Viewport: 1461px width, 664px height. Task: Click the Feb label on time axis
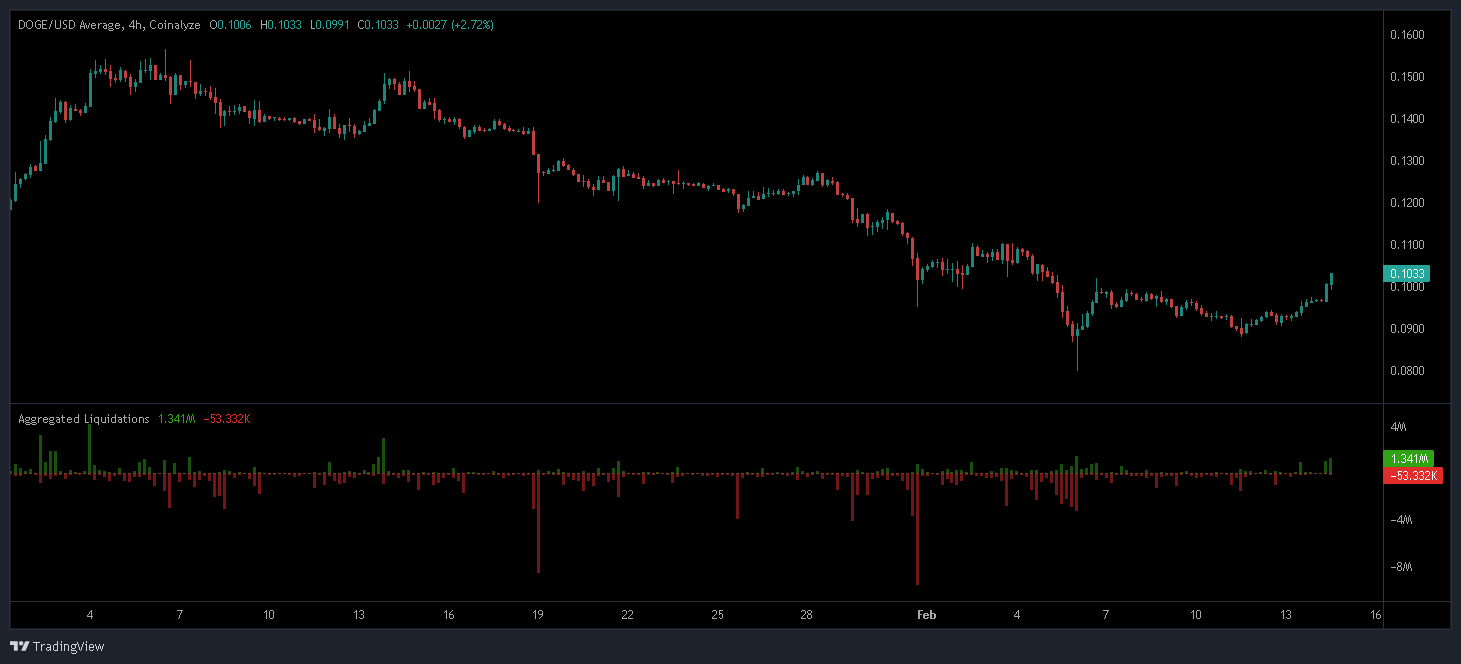pyautogui.click(x=926, y=616)
